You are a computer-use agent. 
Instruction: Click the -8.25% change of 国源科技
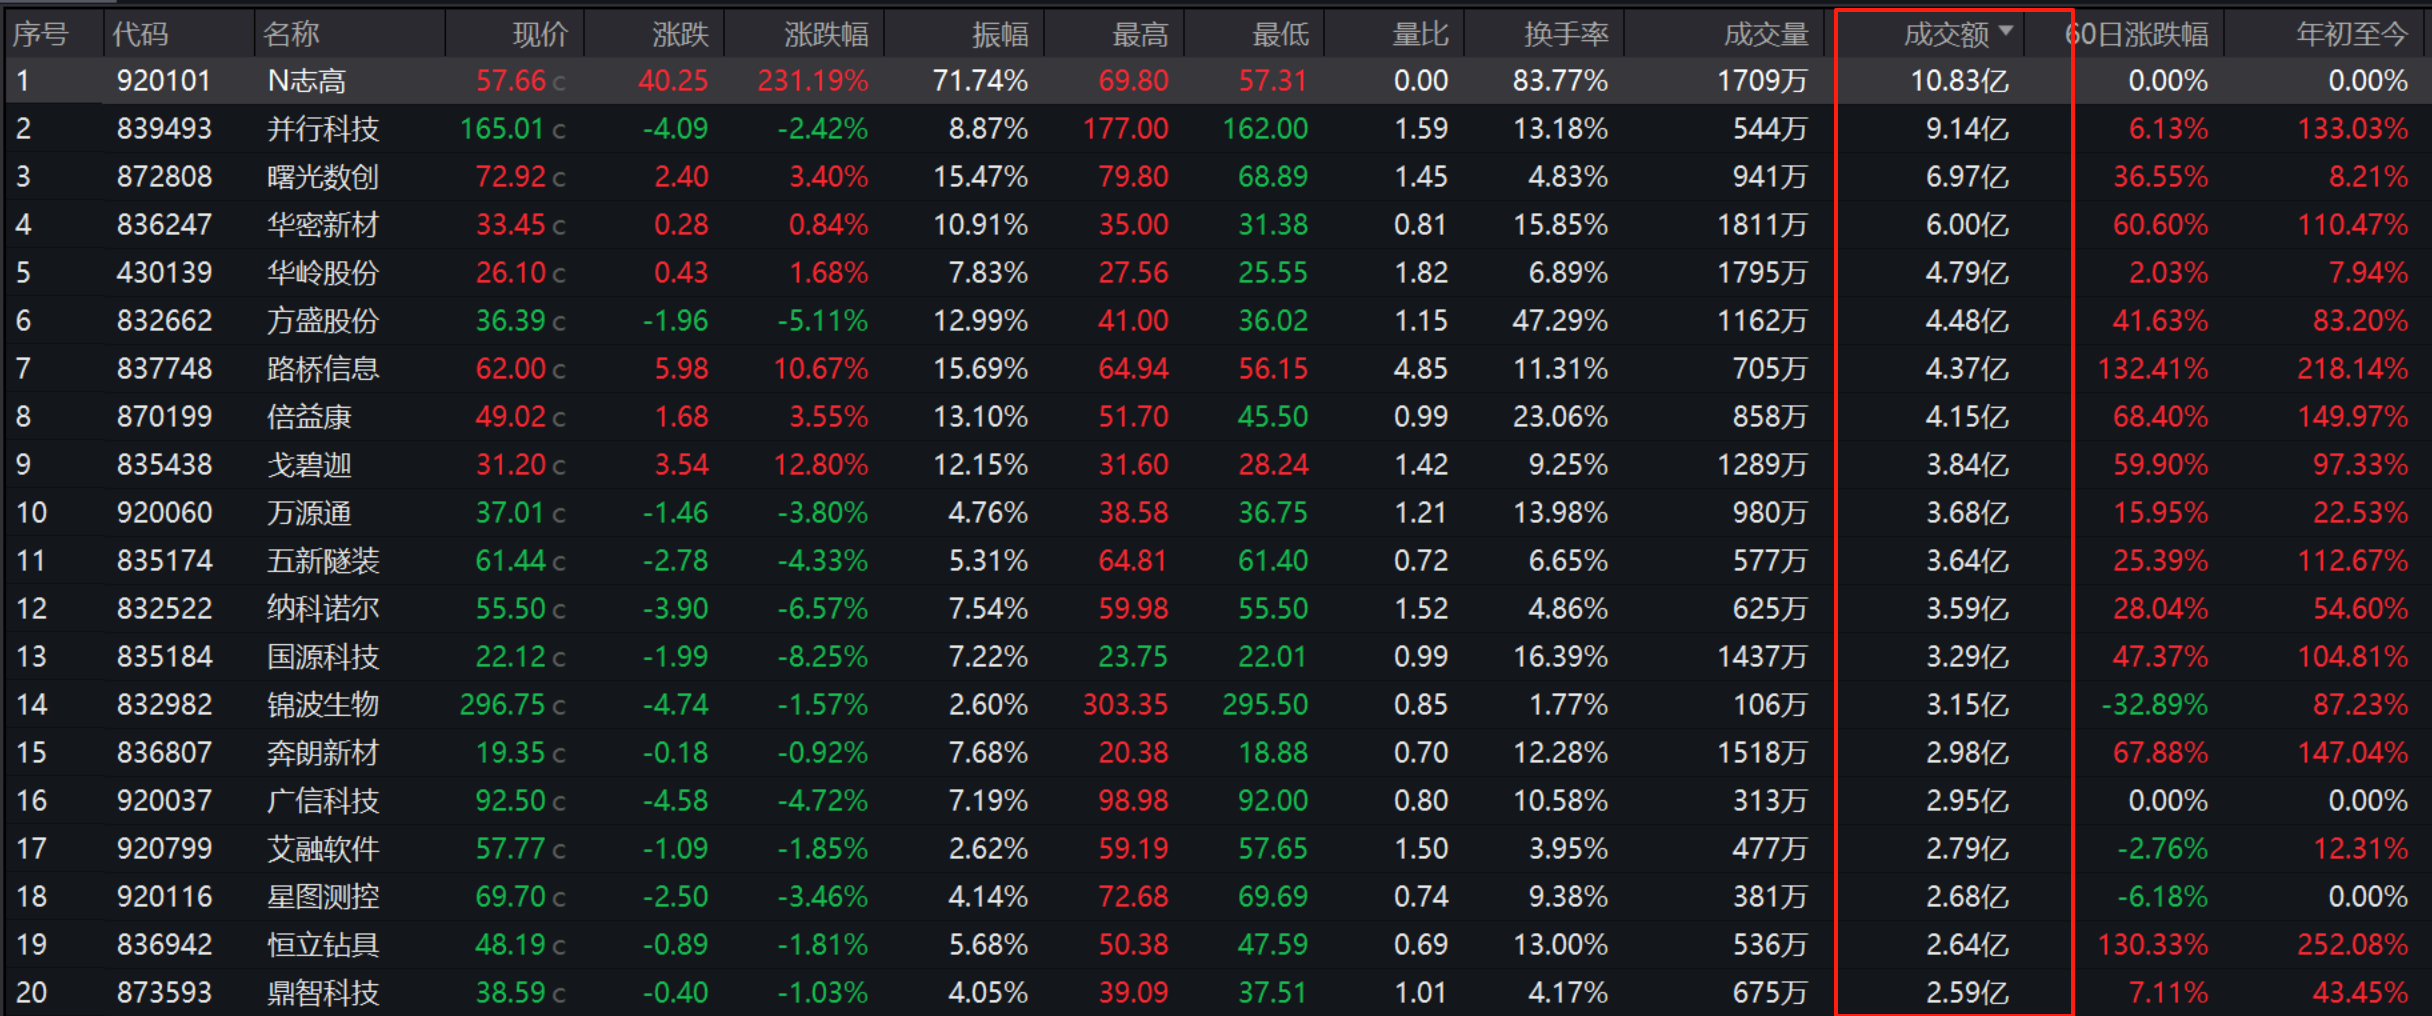pos(823,657)
